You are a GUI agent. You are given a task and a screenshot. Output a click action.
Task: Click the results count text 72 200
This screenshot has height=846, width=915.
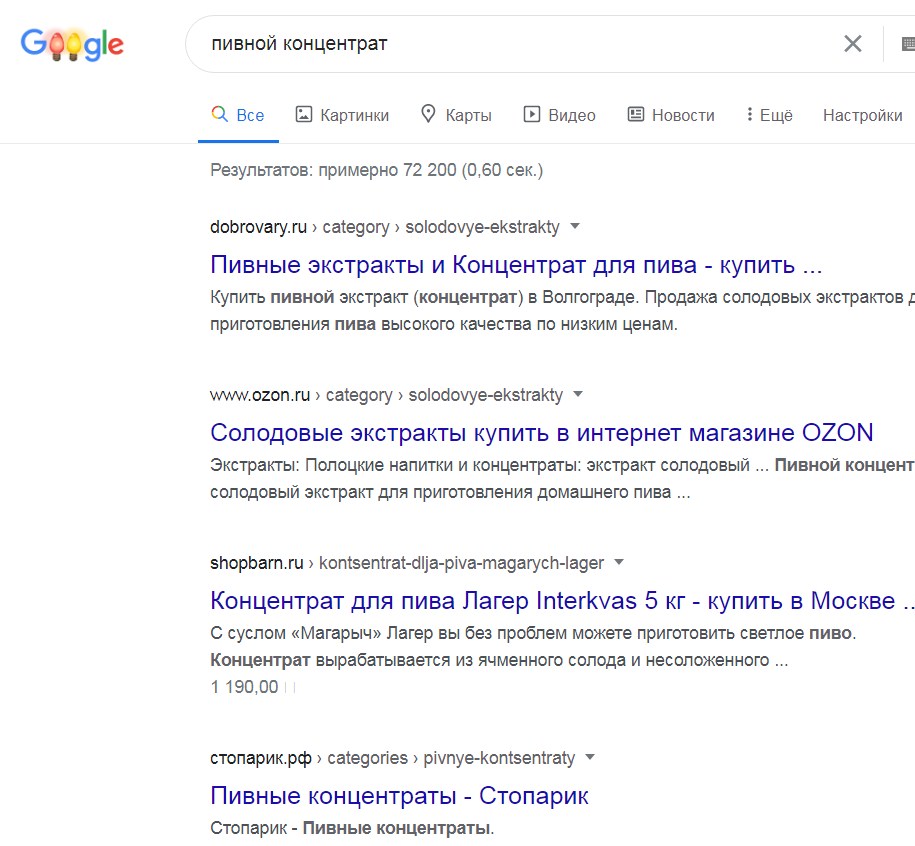click(376, 170)
